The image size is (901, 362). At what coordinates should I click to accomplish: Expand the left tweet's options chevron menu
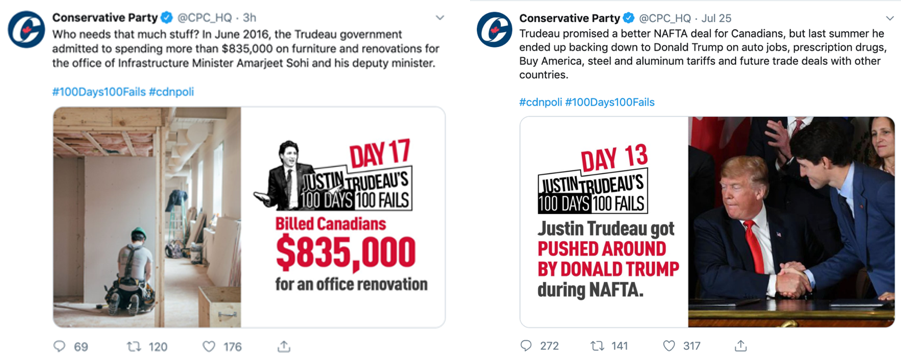click(x=440, y=18)
